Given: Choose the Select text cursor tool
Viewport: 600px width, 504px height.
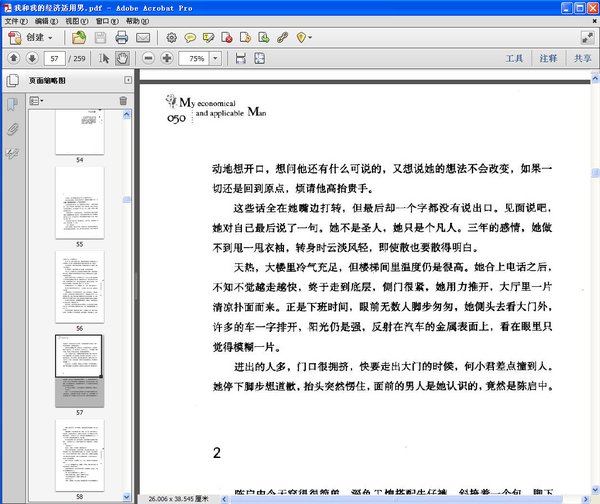Looking at the screenshot, I should 104,58.
